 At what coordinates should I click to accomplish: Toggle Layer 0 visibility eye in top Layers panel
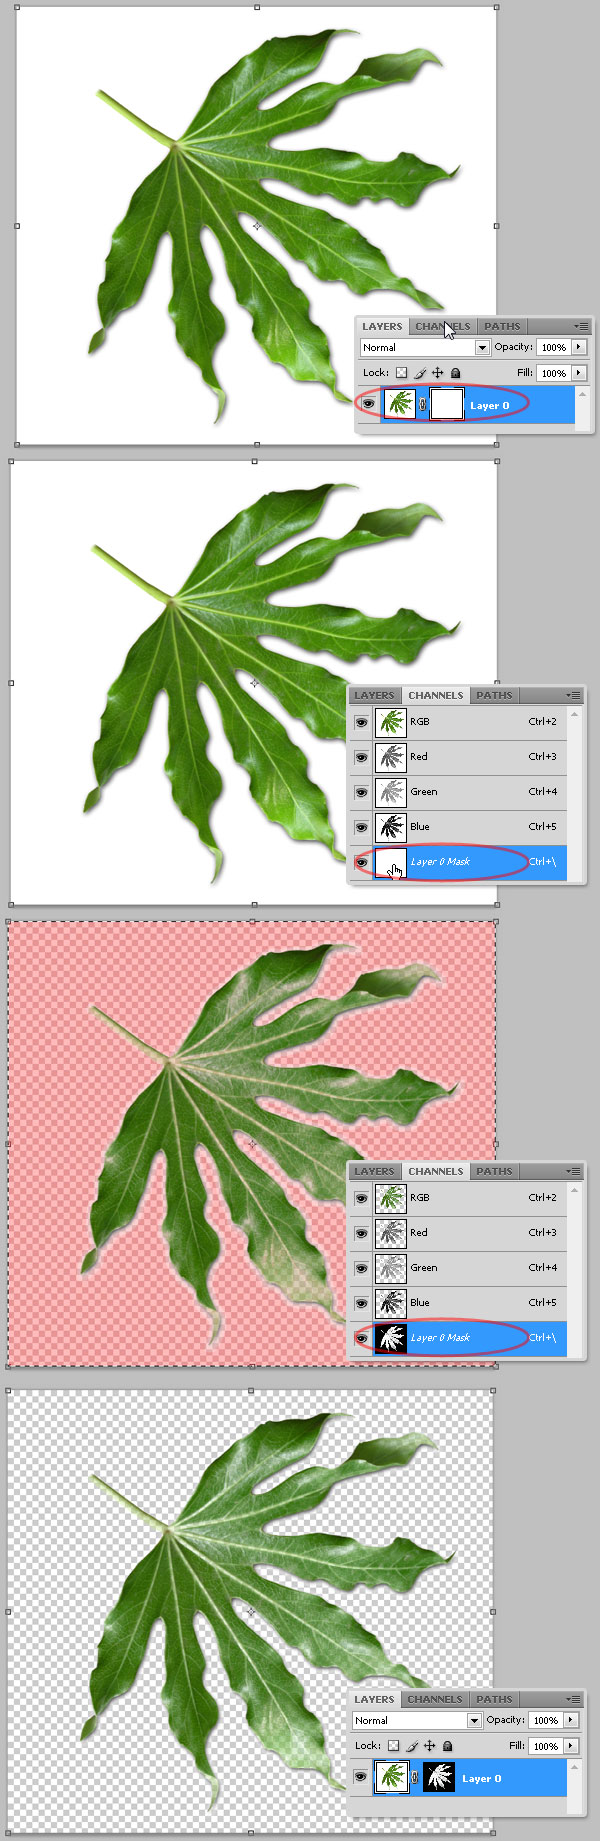pos(368,405)
